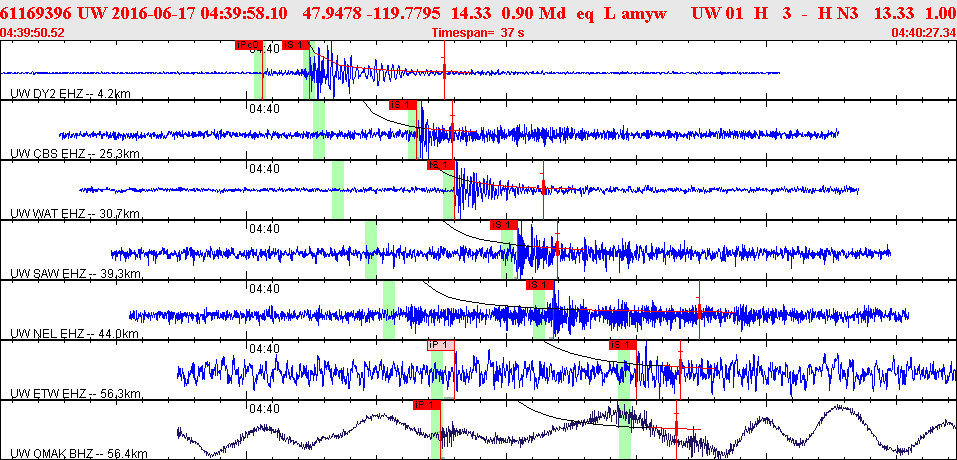
Task: Click the iP 0 pick flag on DY2 trace
Action: [x=247, y=45]
